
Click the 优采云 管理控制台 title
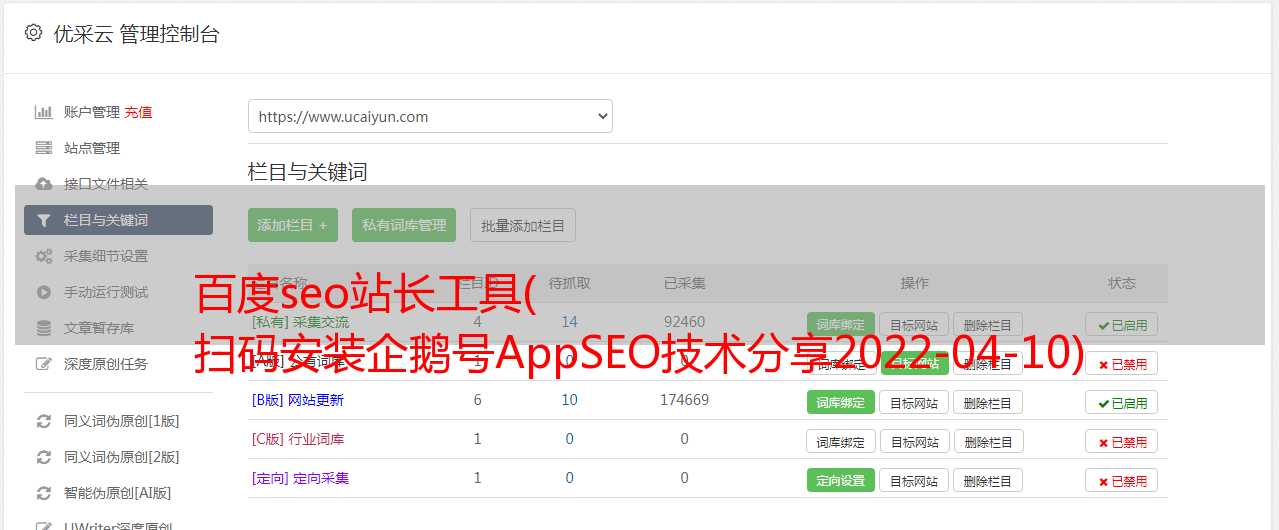tap(136, 34)
